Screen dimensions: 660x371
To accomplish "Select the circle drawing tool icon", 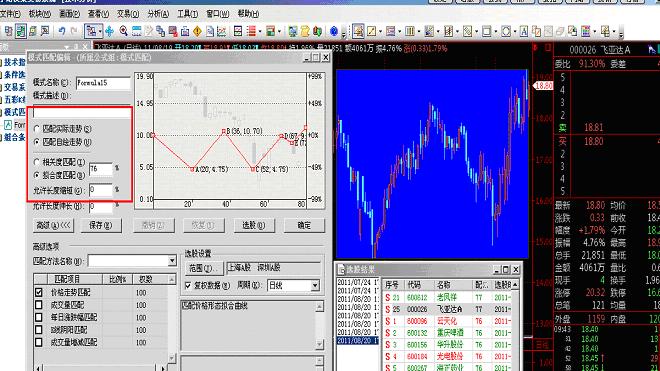I will click(x=506, y=31).
